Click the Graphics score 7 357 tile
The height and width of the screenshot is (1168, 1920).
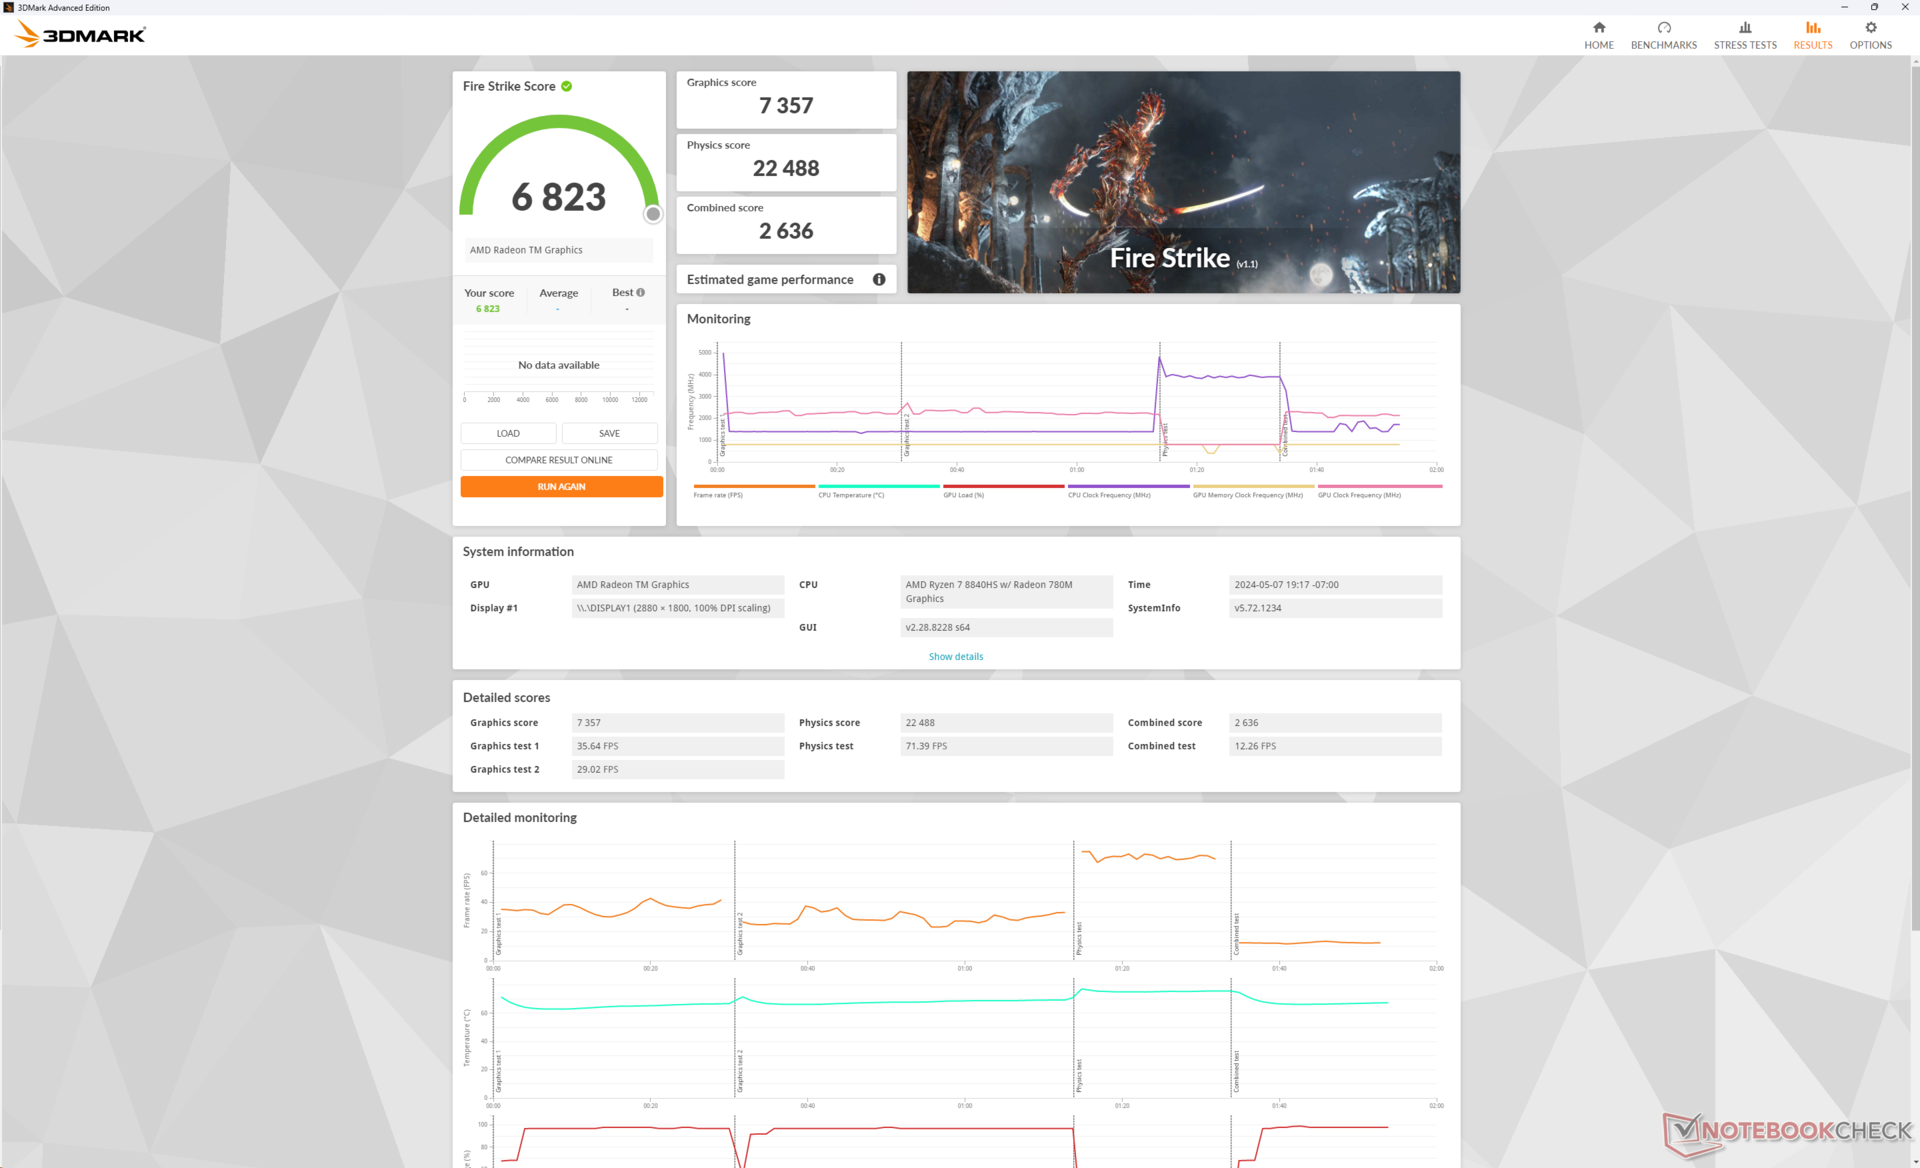(x=786, y=99)
